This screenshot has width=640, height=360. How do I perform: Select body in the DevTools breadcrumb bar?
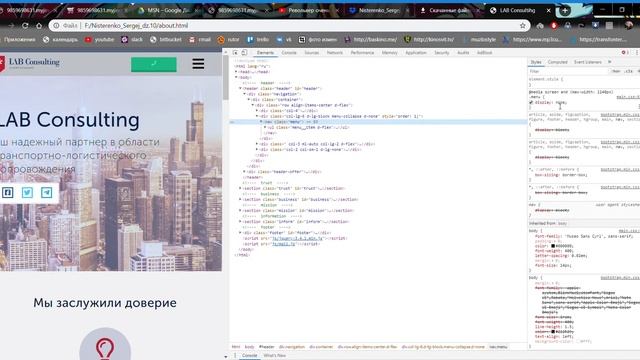click(249, 347)
